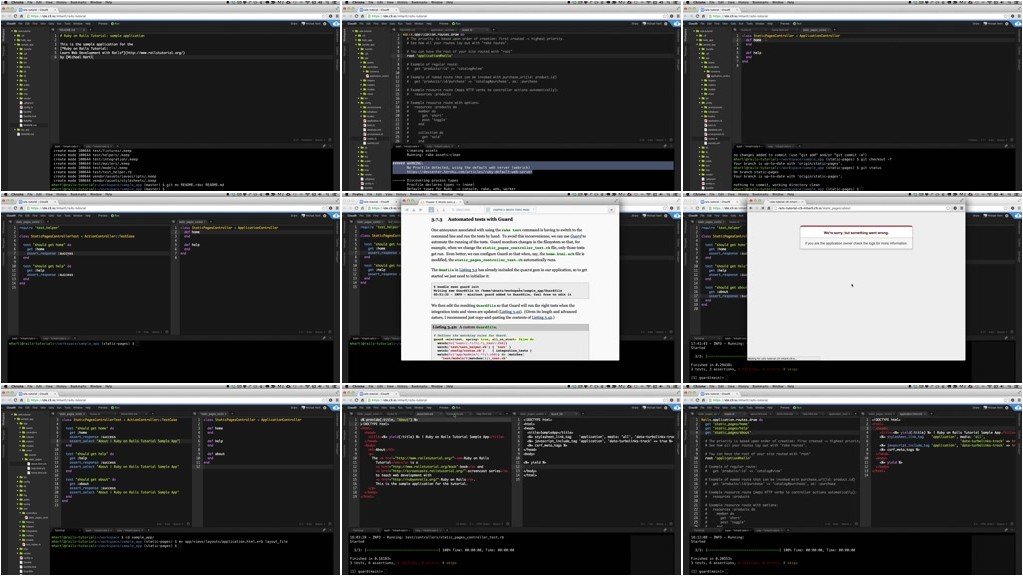Select the rails-tutorial Chrome tab in README frame
The height and width of the screenshot is (576, 1023).
point(37,10)
